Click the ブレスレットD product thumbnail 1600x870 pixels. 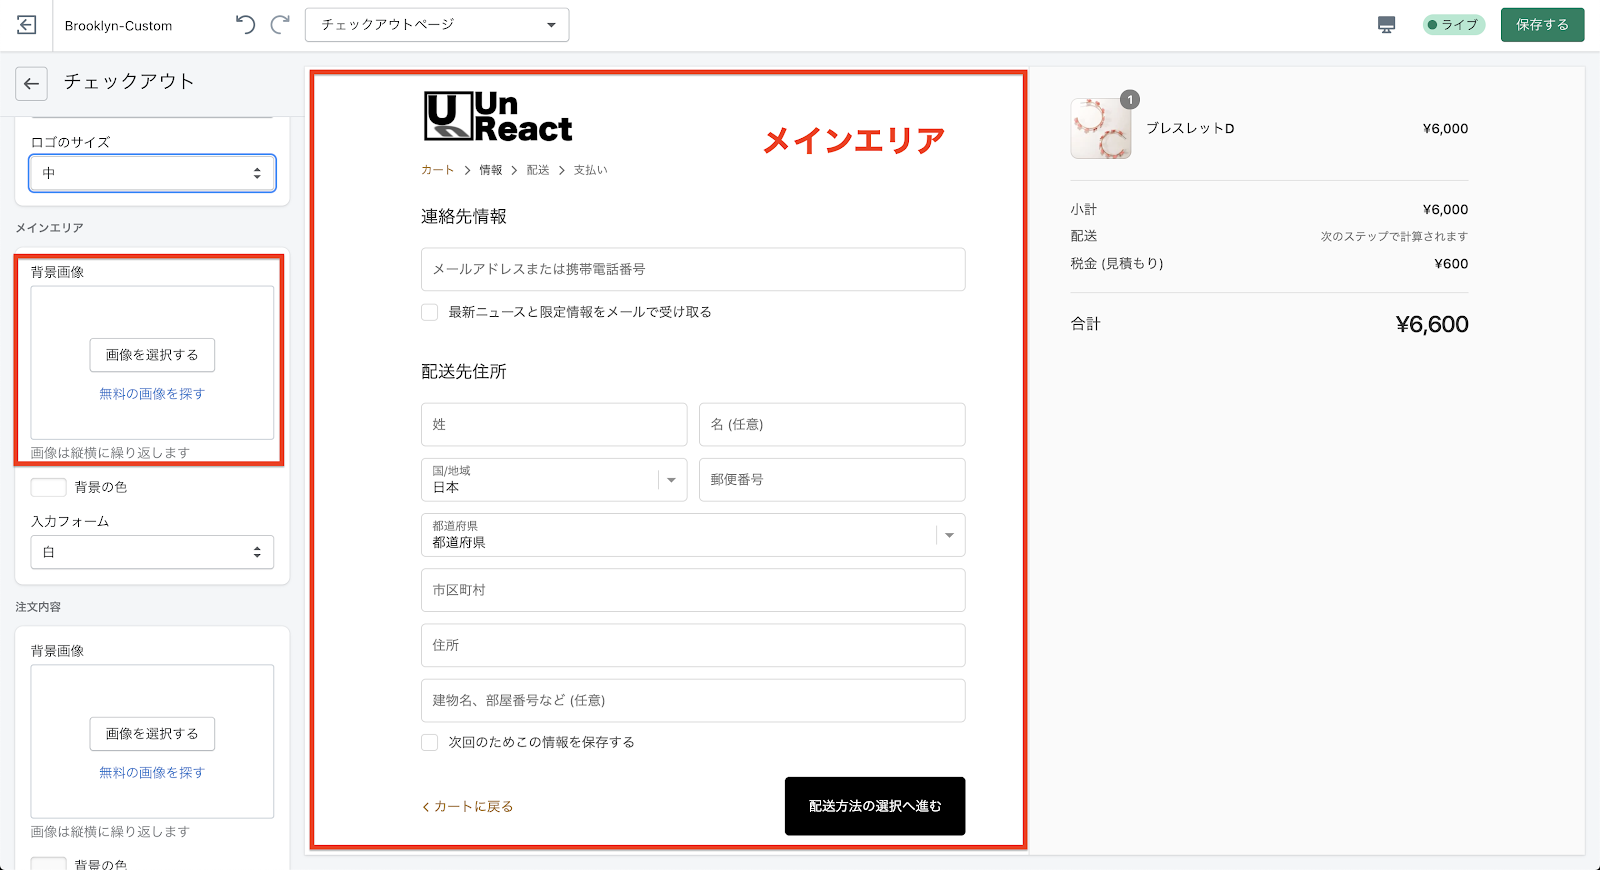tap(1100, 129)
